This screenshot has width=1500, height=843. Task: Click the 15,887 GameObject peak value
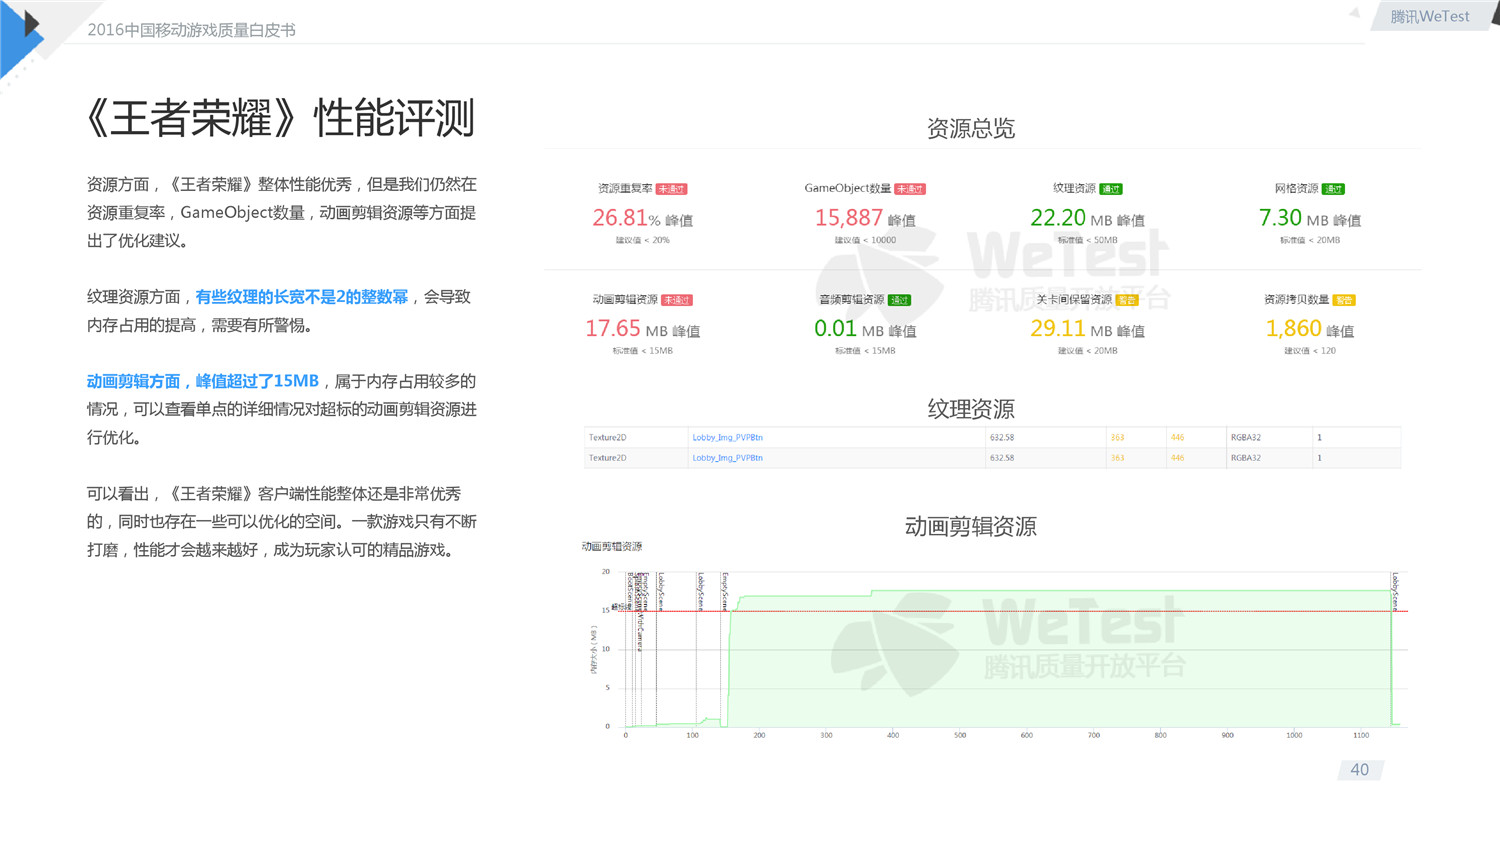(849, 218)
